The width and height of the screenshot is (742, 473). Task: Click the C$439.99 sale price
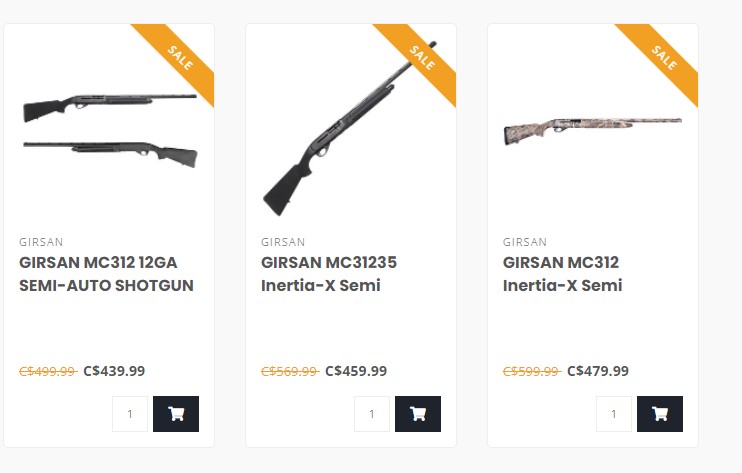tap(114, 371)
